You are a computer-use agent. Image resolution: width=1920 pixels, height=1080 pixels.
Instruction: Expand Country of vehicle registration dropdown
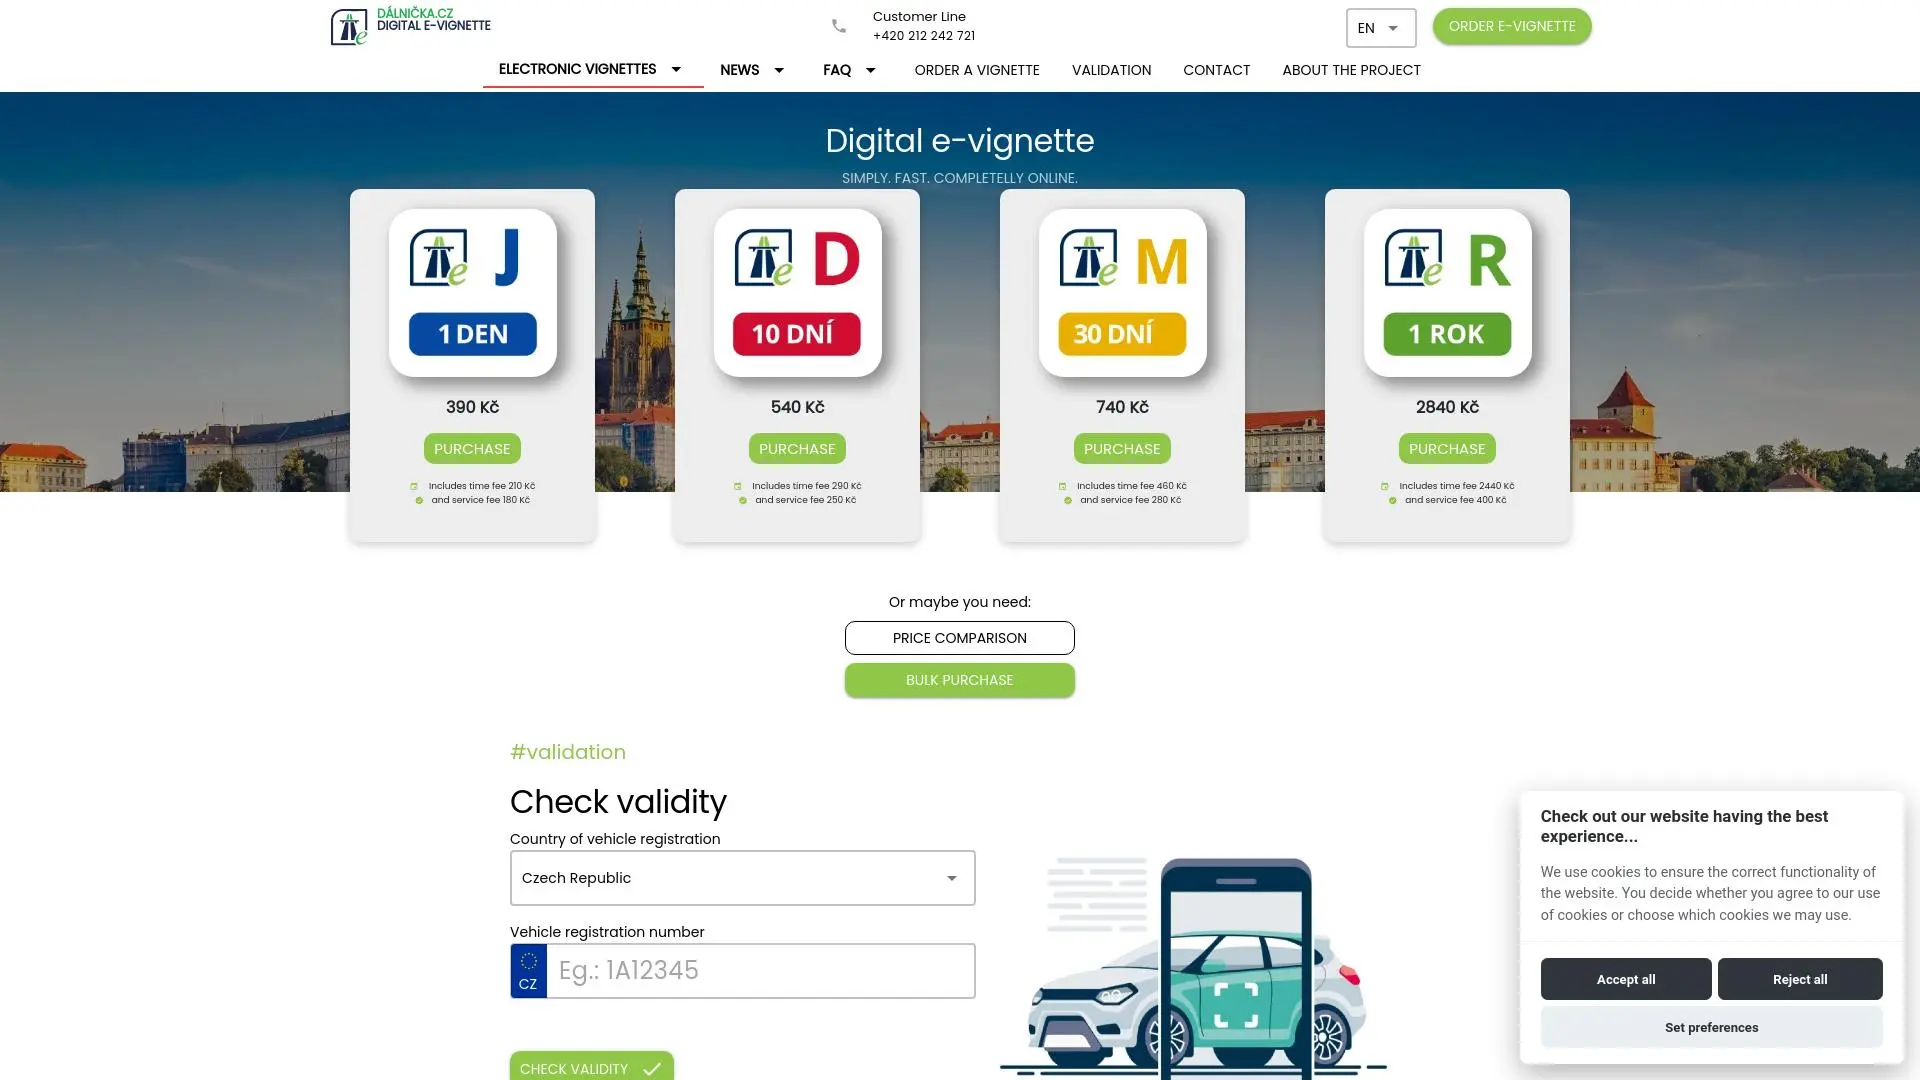point(951,878)
